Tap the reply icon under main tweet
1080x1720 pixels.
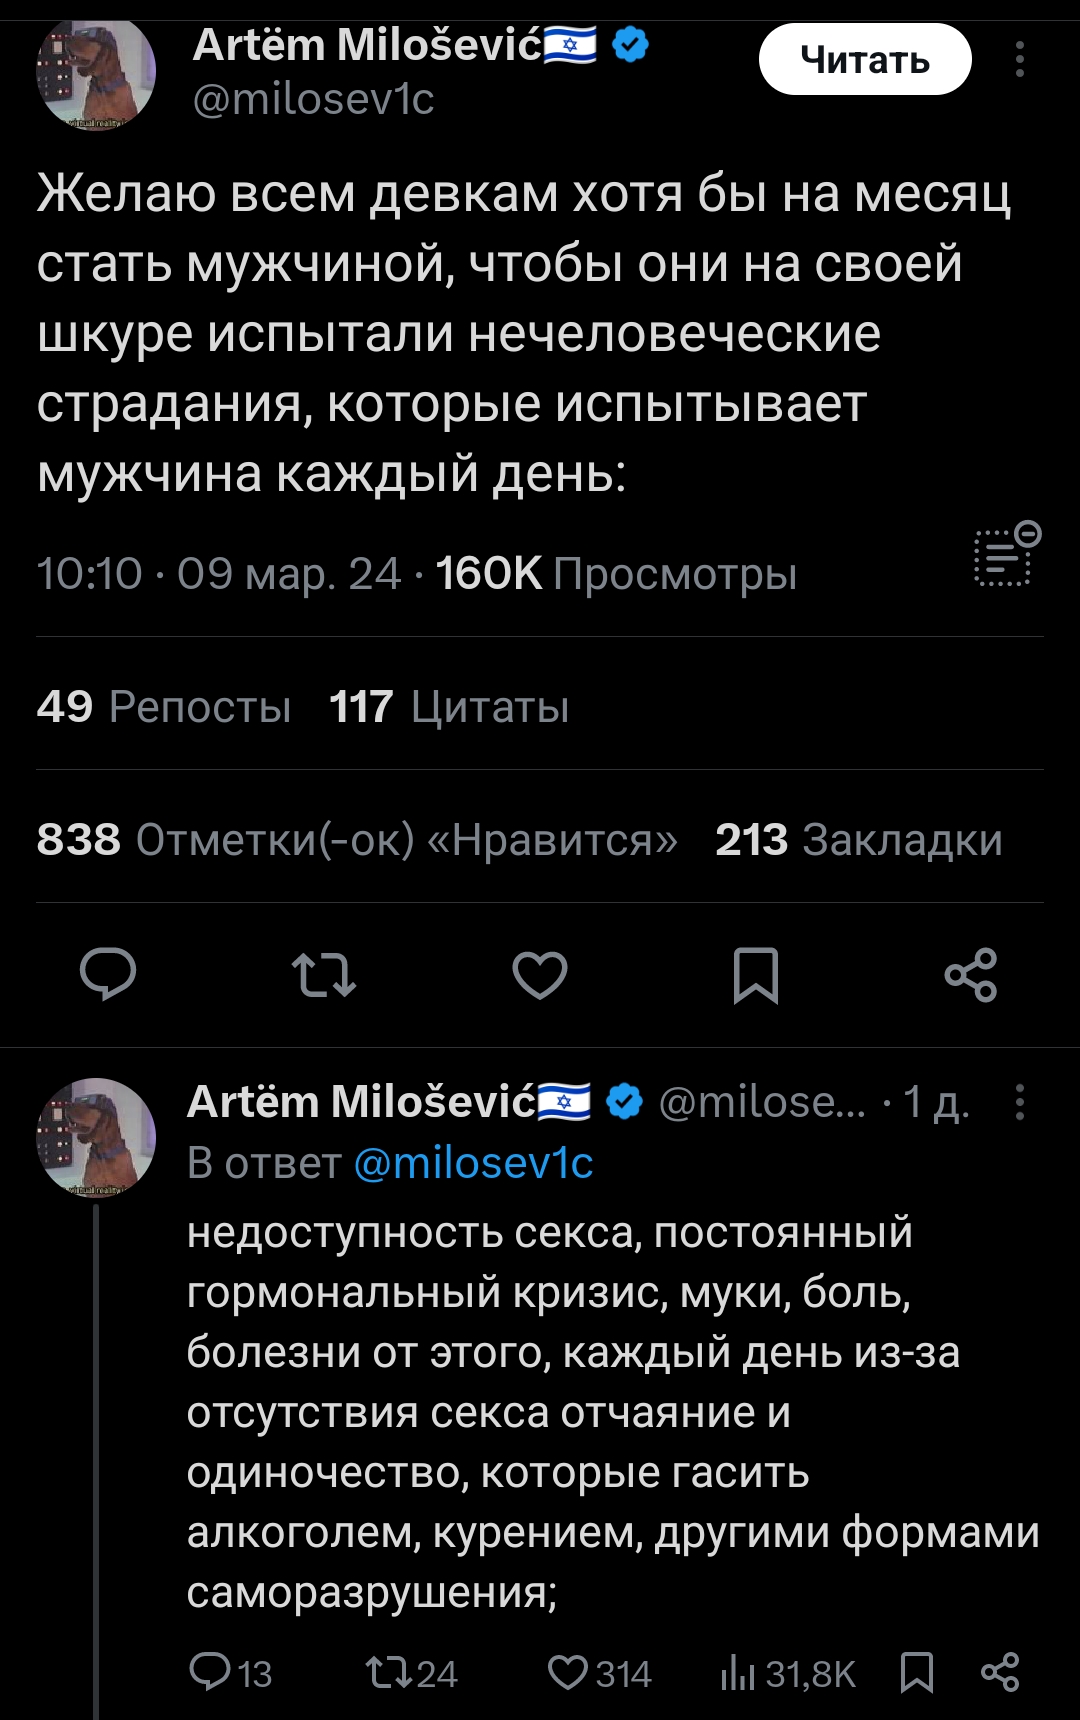click(x=108, y=974)
